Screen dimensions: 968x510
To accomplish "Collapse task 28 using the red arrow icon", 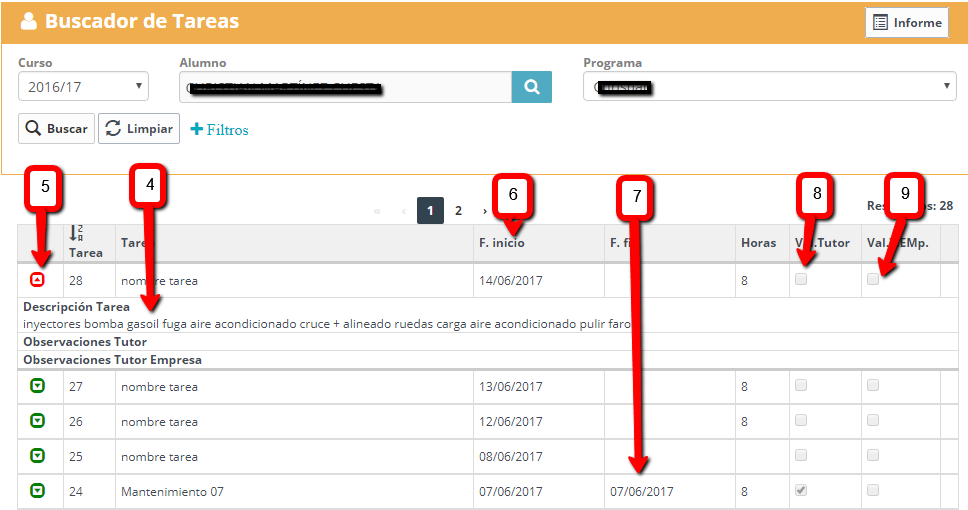I will coord(37,280).
